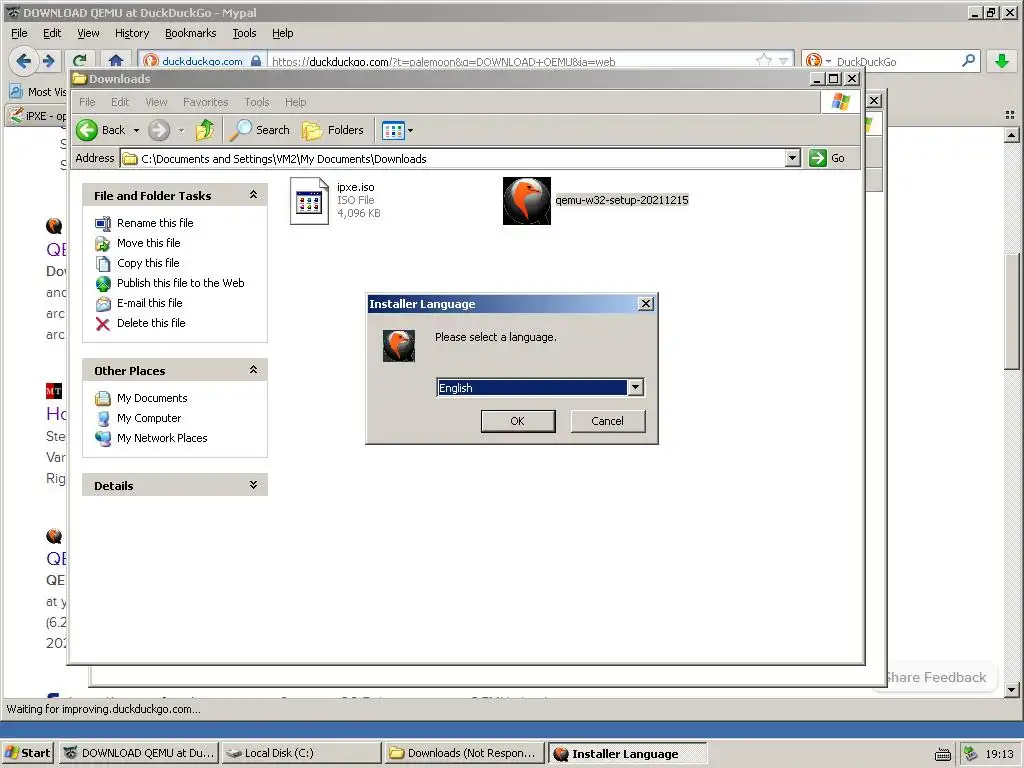Open My Network Places
The height and width of the screenshot is (768, 1024).
click(x=162, y=438)
